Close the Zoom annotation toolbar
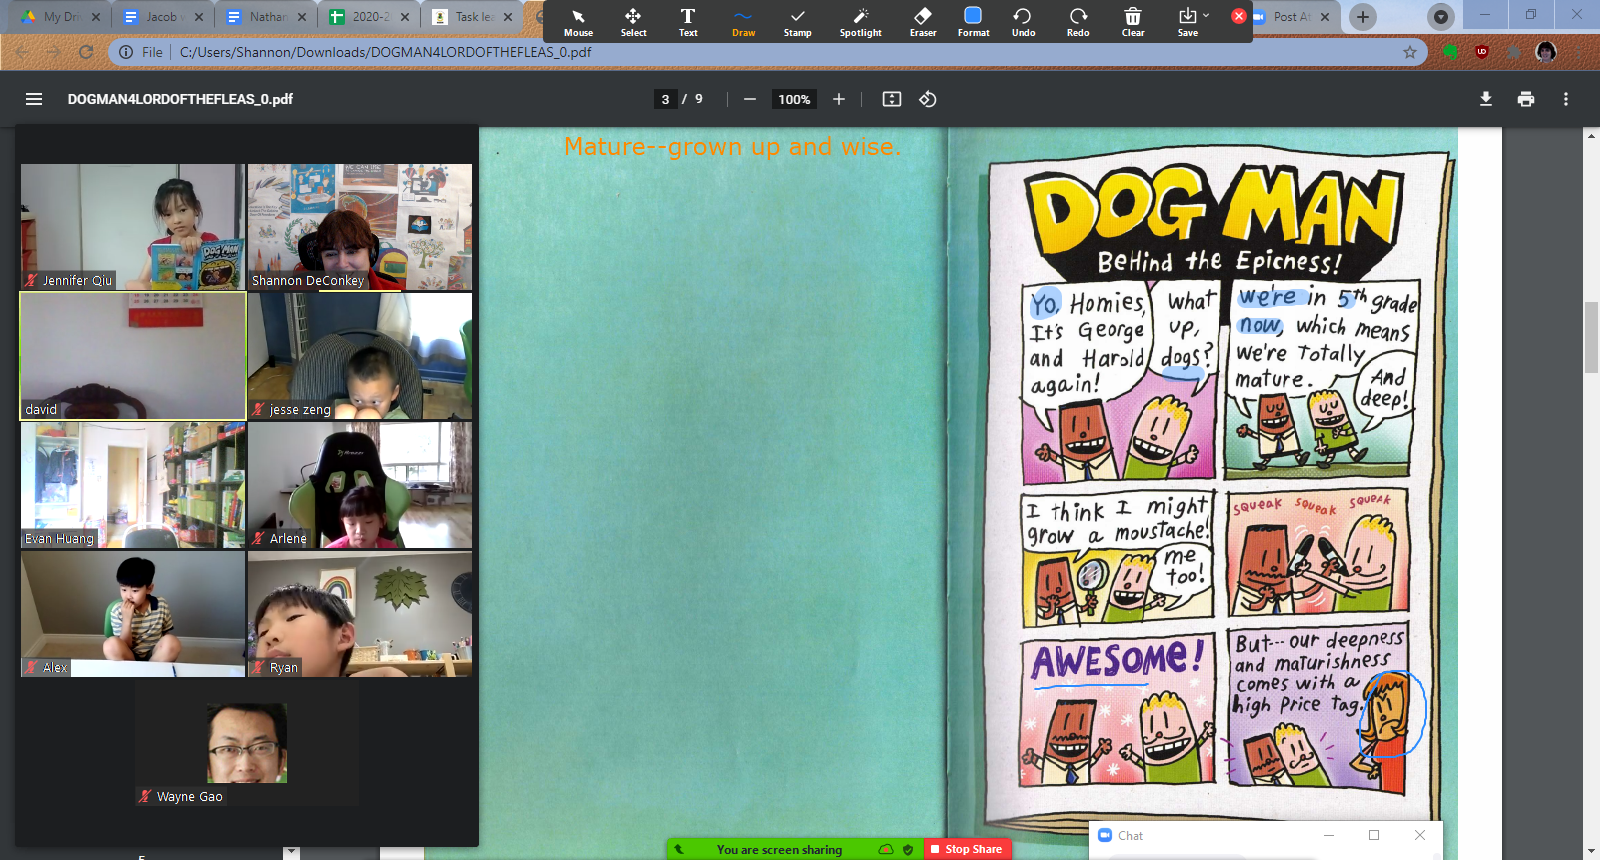The height and width of the screenshot is (860, 1600). coord(1239,16)
